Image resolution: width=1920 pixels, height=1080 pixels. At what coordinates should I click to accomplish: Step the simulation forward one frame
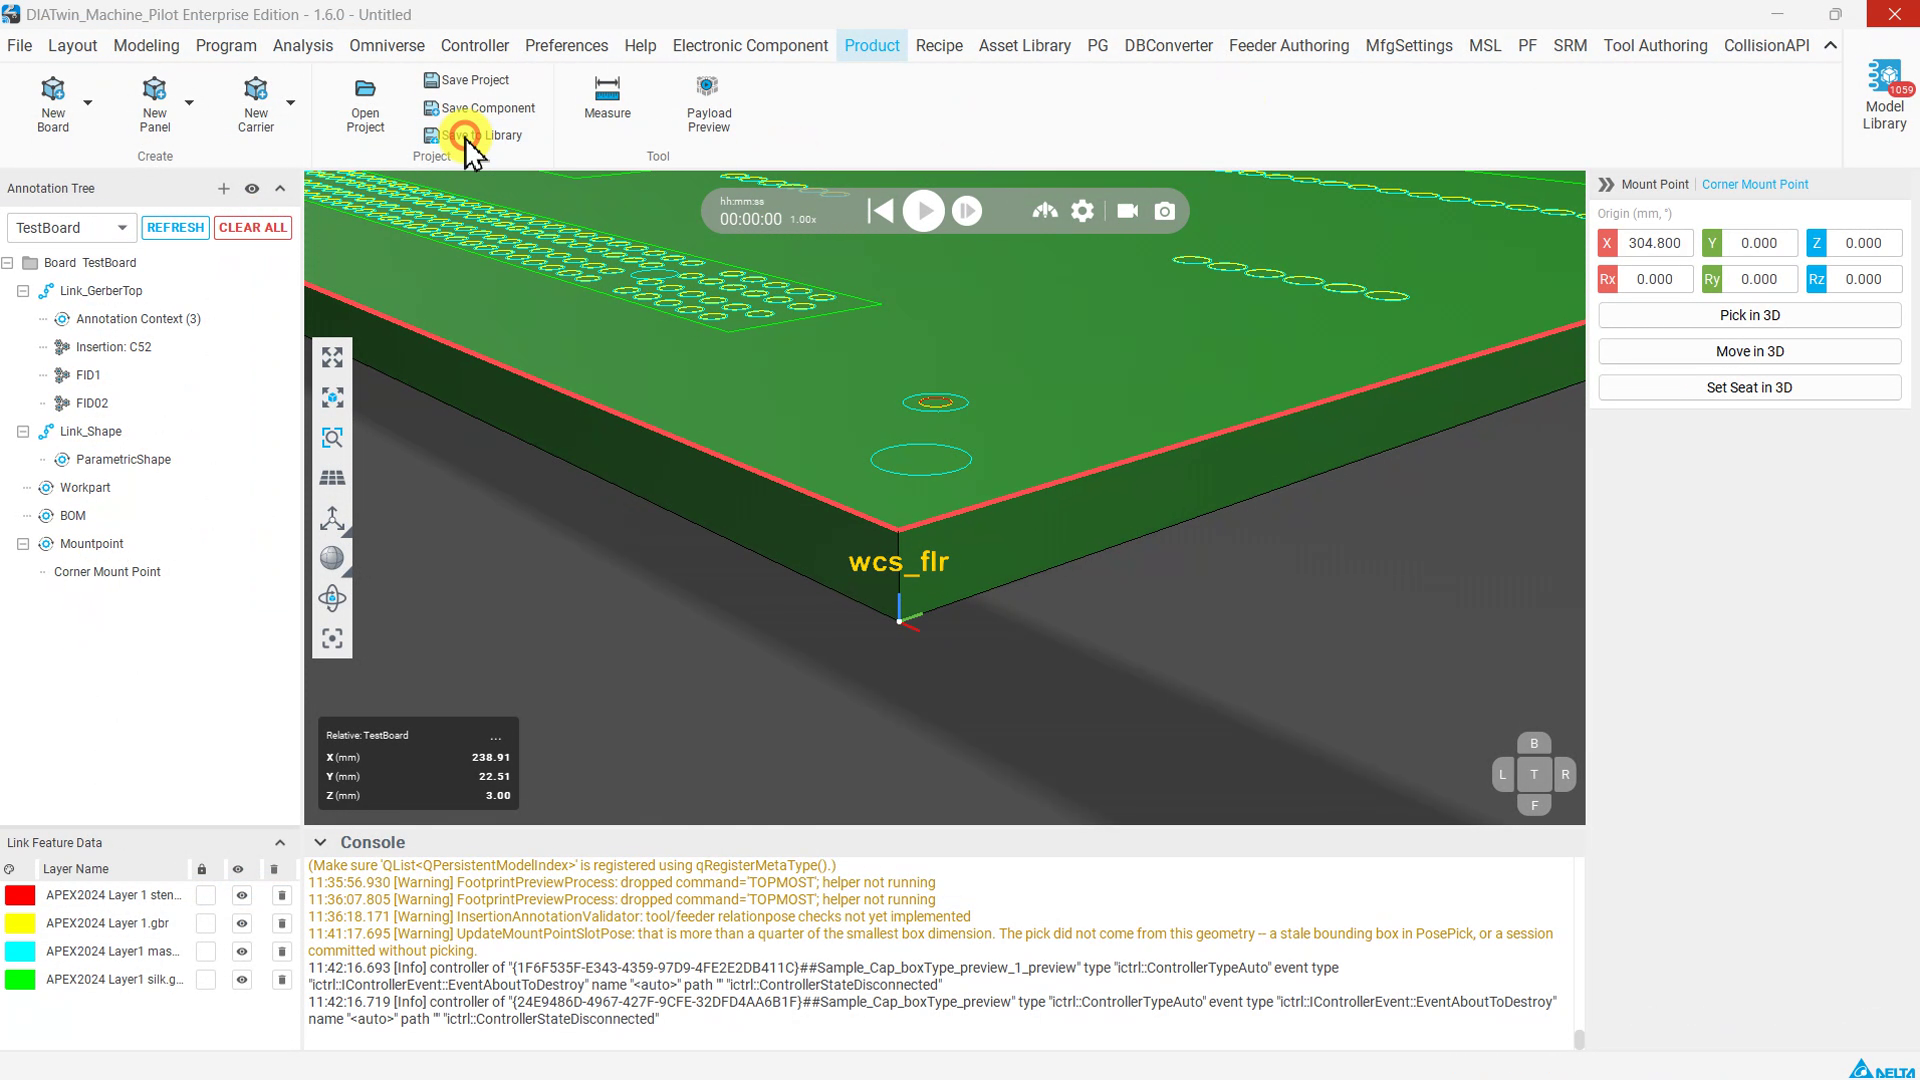[967, 211]
